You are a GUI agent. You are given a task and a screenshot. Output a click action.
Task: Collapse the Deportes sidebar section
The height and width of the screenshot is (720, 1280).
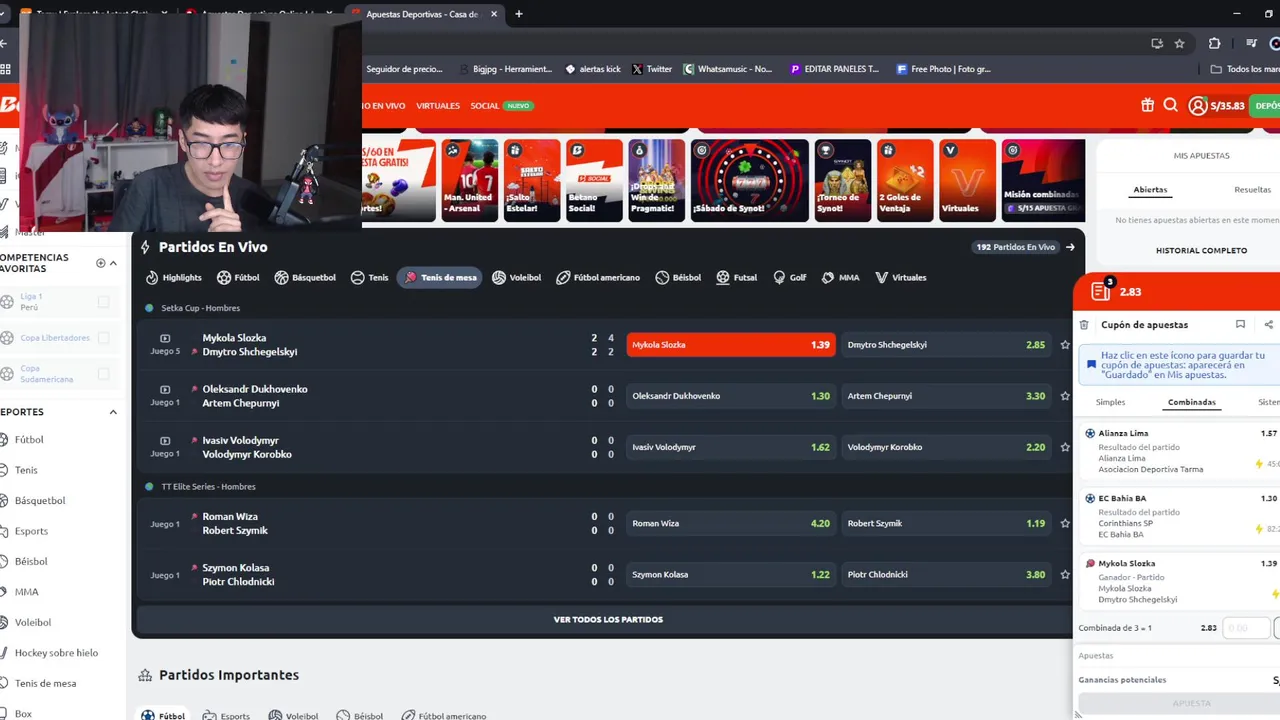[113, 412]
